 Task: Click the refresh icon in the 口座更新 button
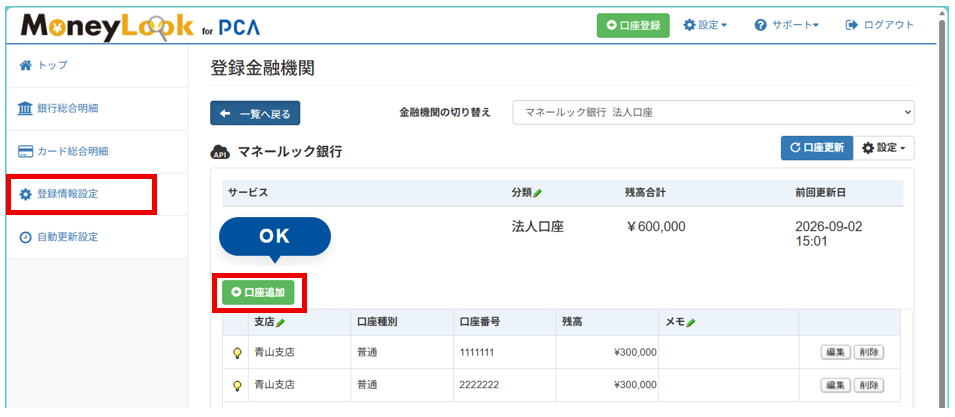[794, 148]
